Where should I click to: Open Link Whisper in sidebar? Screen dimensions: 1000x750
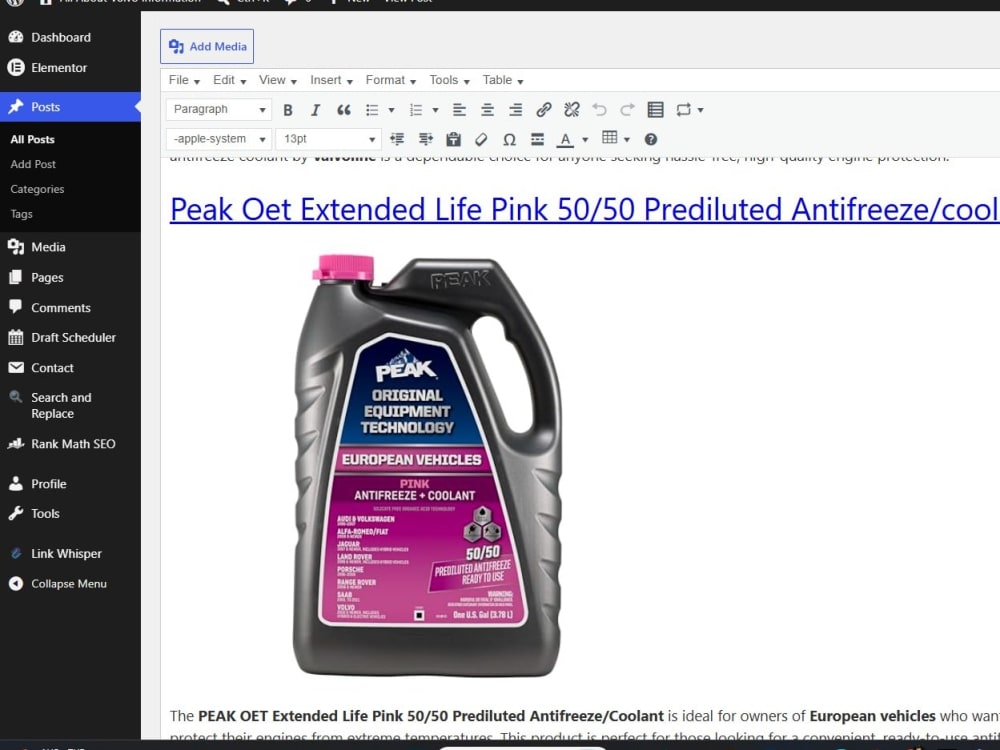[x=66, y=554]
